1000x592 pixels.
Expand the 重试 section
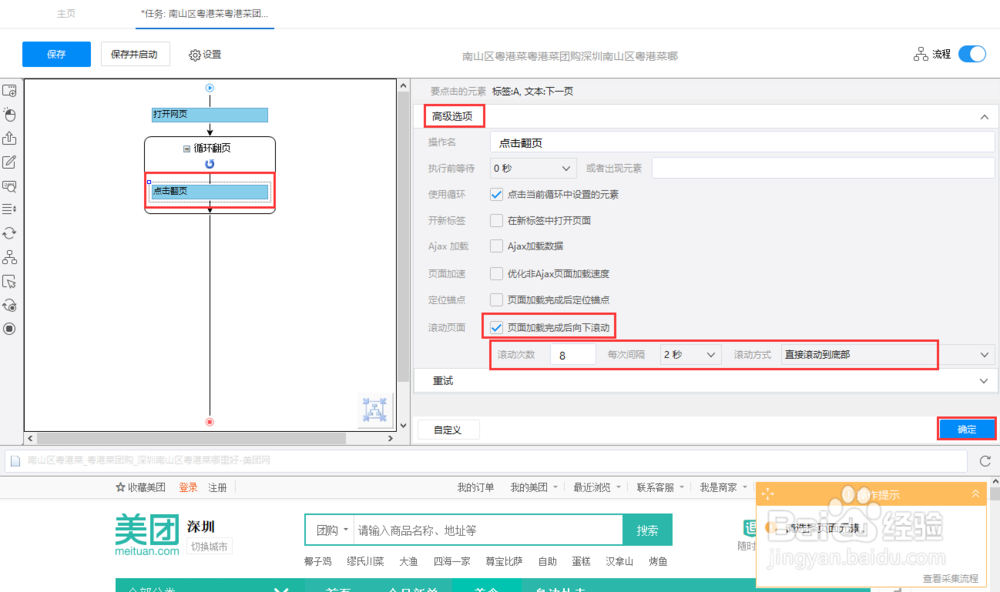(x=705, y=381)
